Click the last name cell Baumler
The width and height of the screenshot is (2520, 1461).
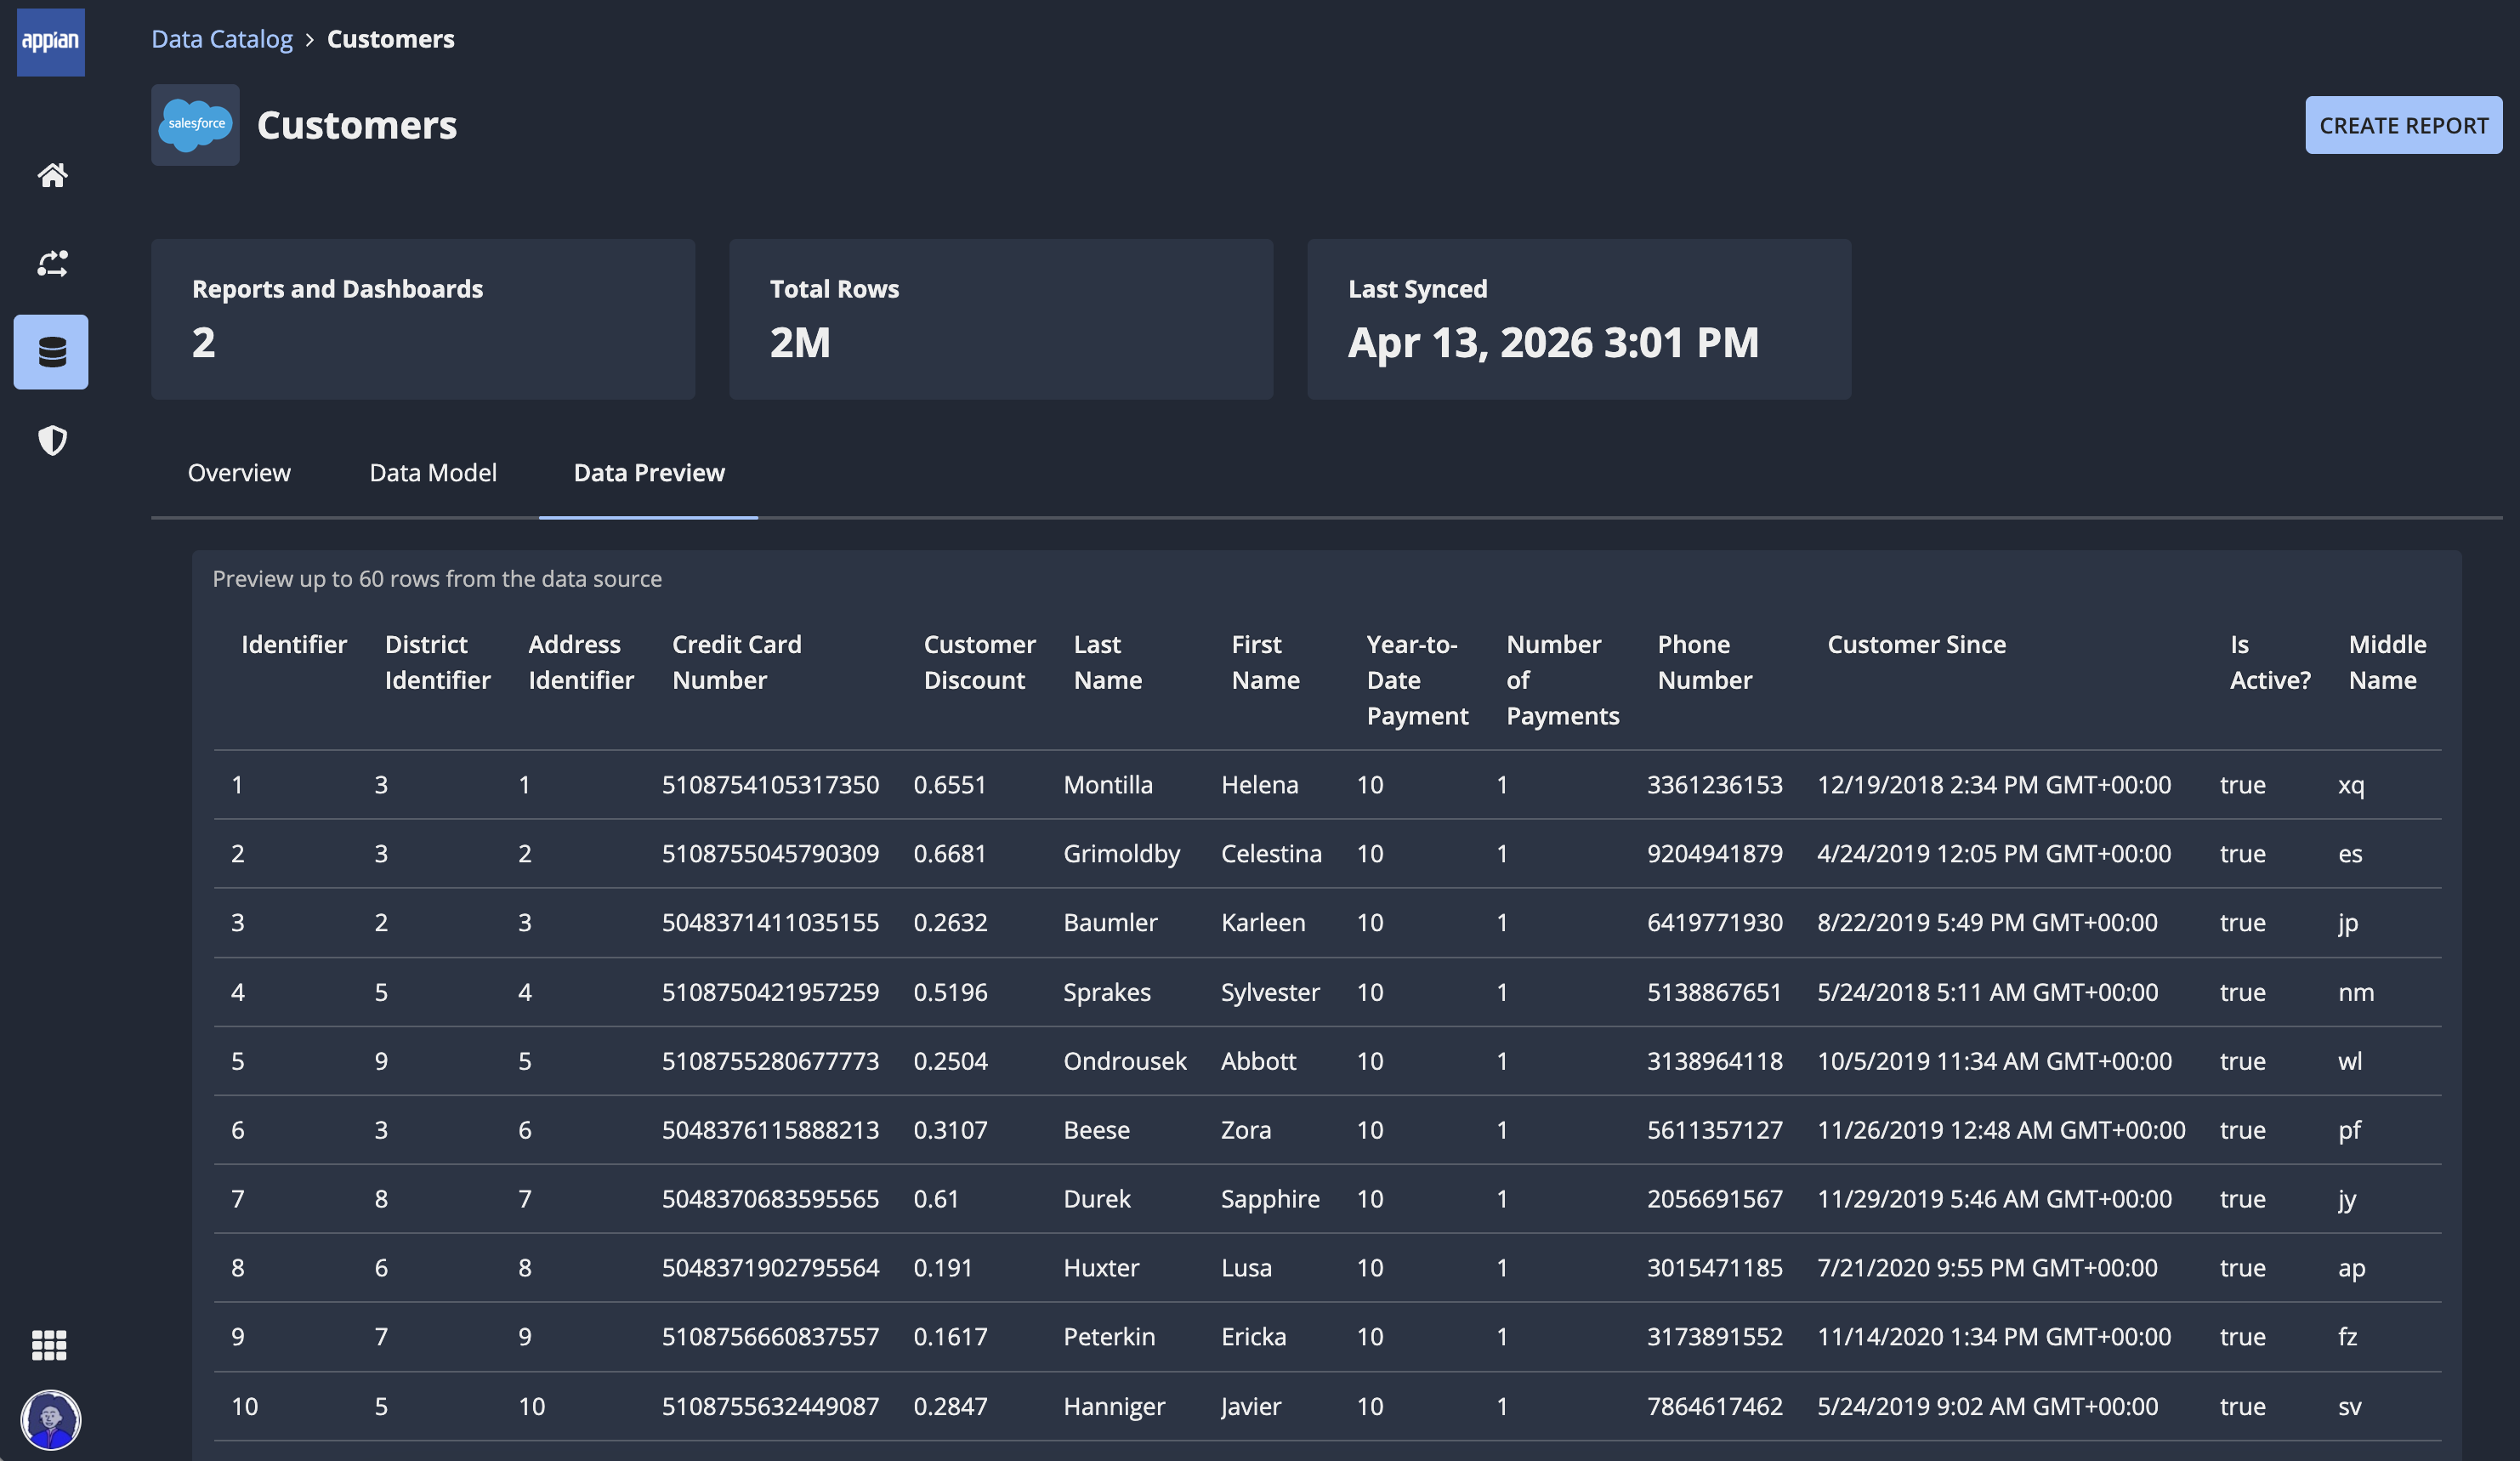1110,923
